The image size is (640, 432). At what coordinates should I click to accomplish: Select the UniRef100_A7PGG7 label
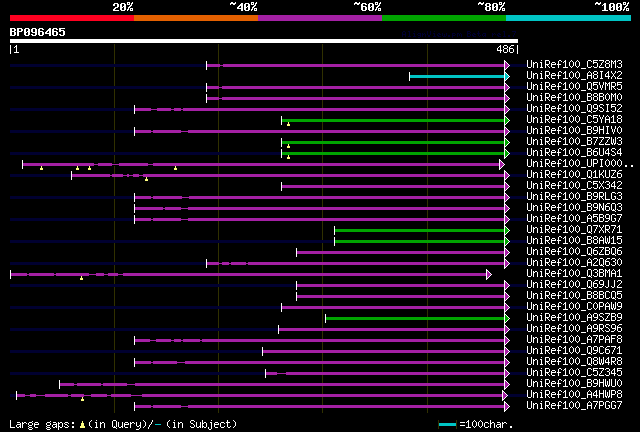574,406
